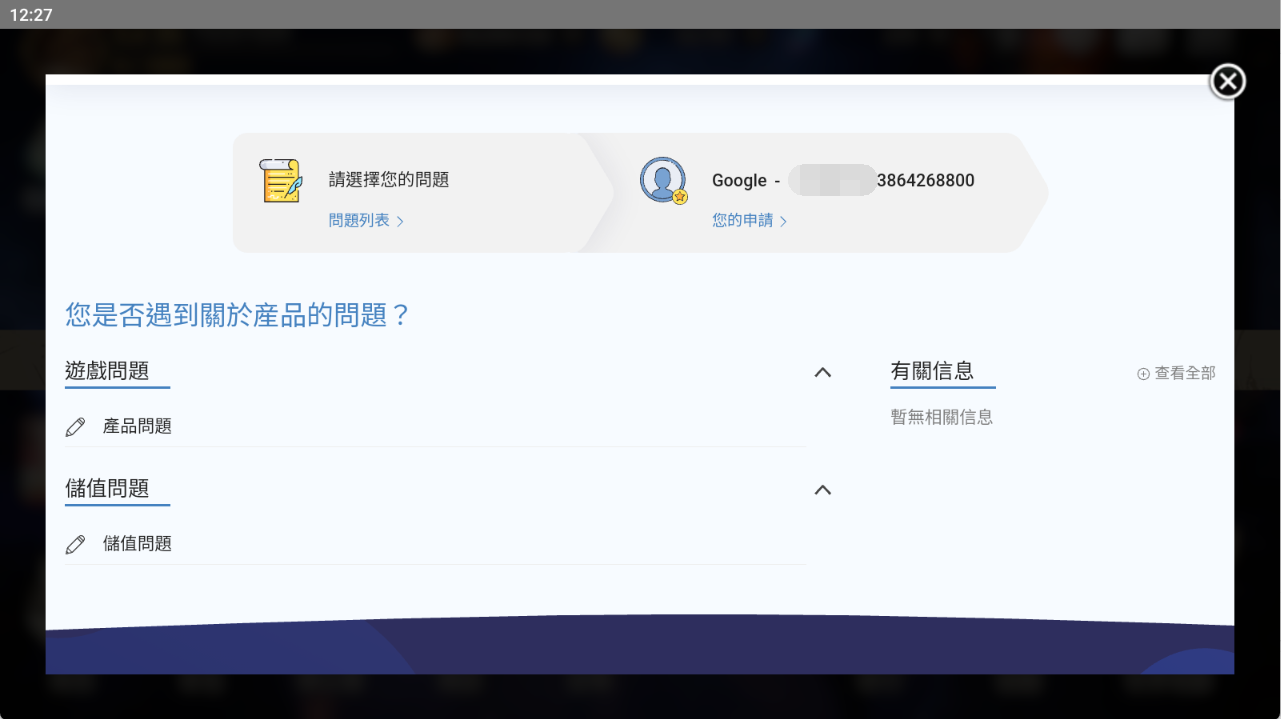Click the 有關信息 panel heading
The image size is (1281, 719).
(x=932, y=371)
